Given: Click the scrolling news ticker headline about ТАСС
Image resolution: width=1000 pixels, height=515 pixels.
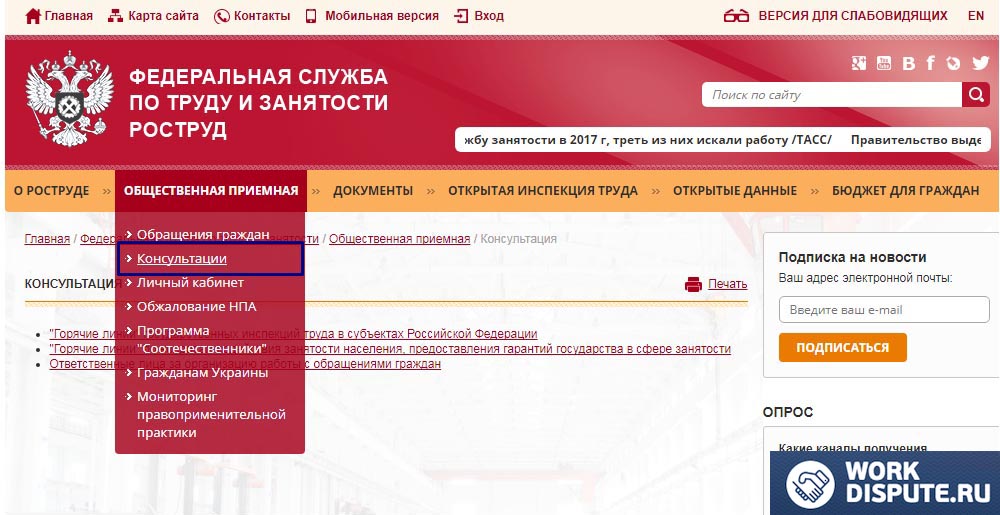Looking at the screenshot, I should (x=648, y=140).
